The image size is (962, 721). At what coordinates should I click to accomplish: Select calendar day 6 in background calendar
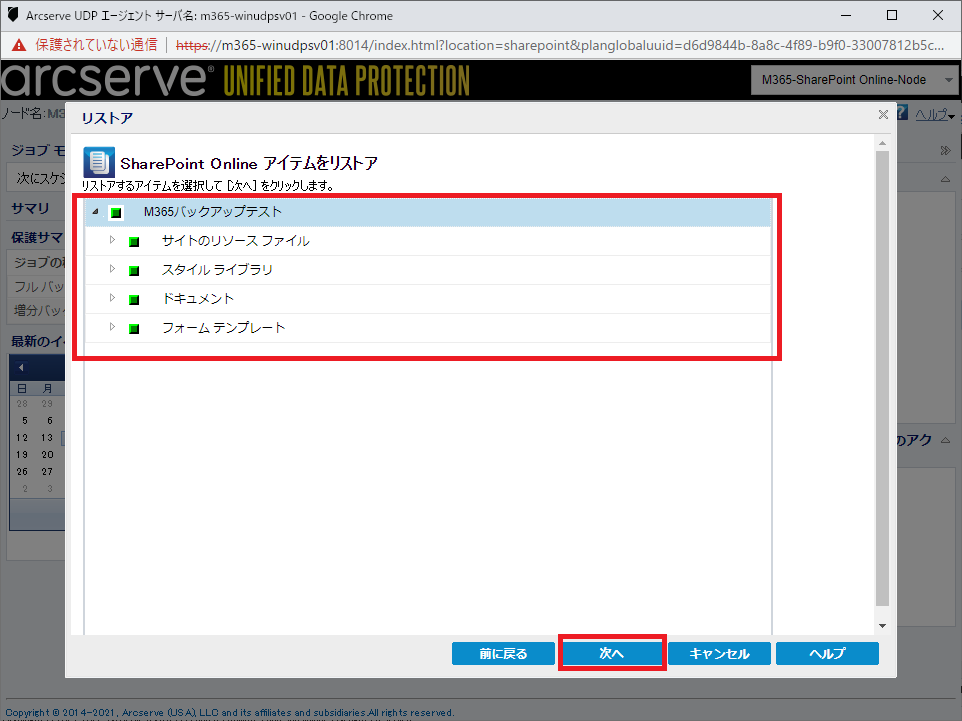tap(50, 420)
